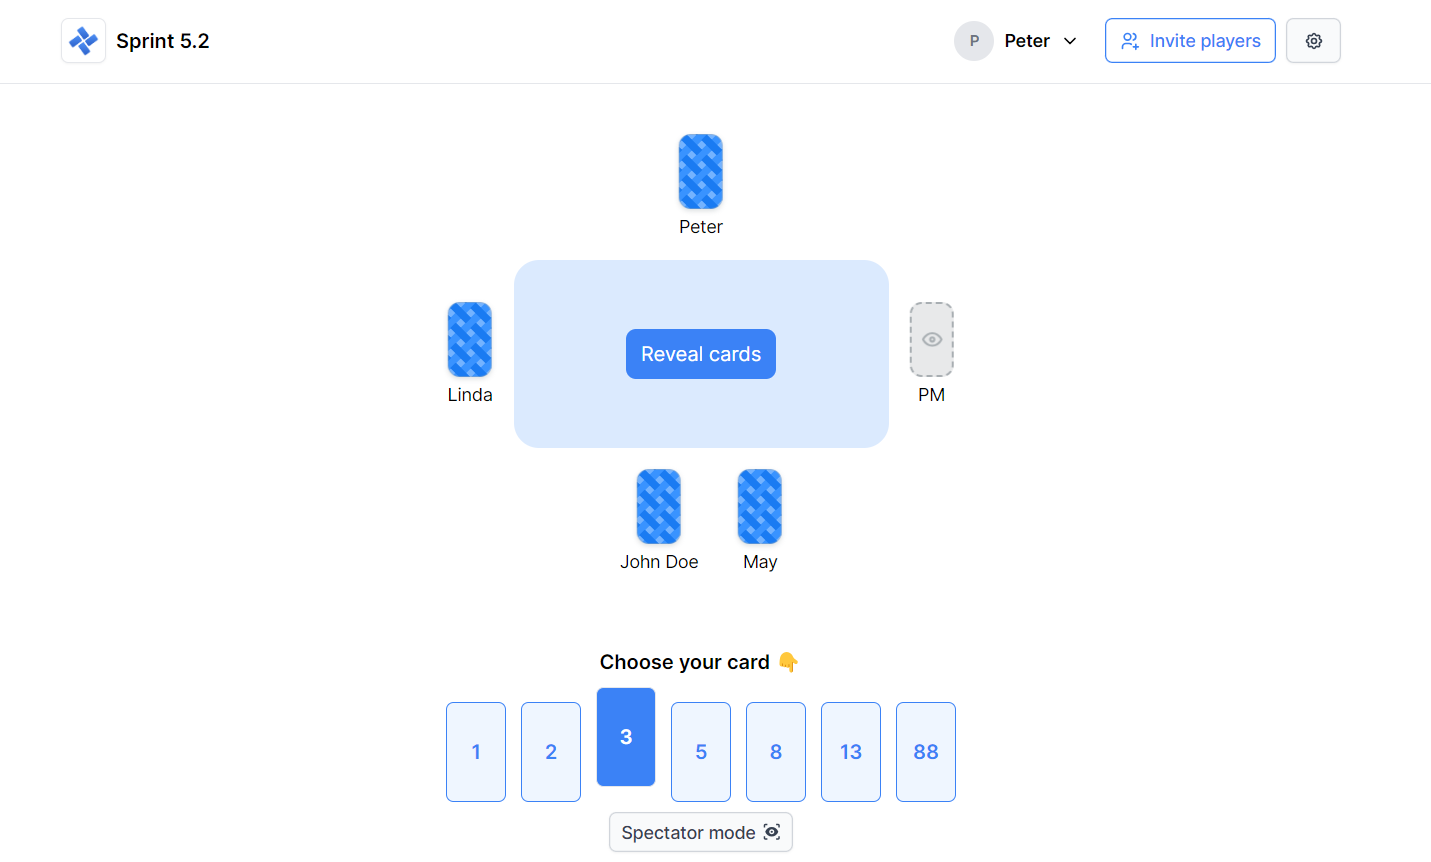
Task: Open the Peter avatar circle
Action: point(973,41)
